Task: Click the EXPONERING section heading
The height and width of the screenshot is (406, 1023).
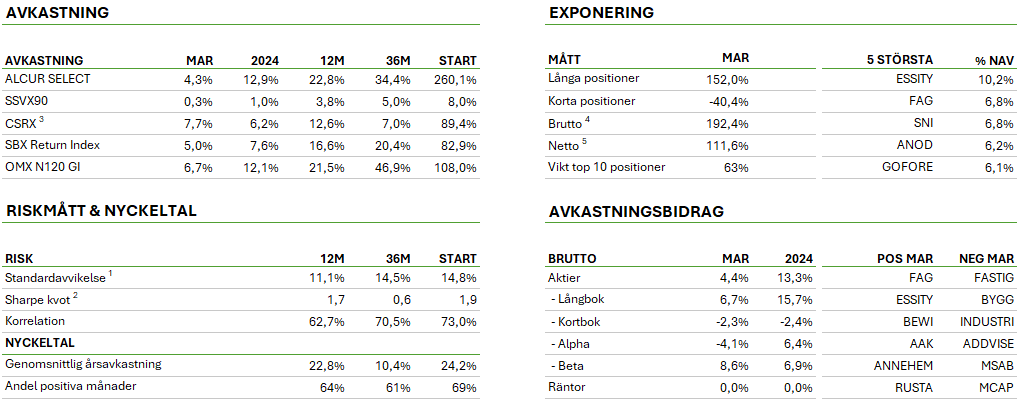Action: pyautogui.click(x=601, y=13)
